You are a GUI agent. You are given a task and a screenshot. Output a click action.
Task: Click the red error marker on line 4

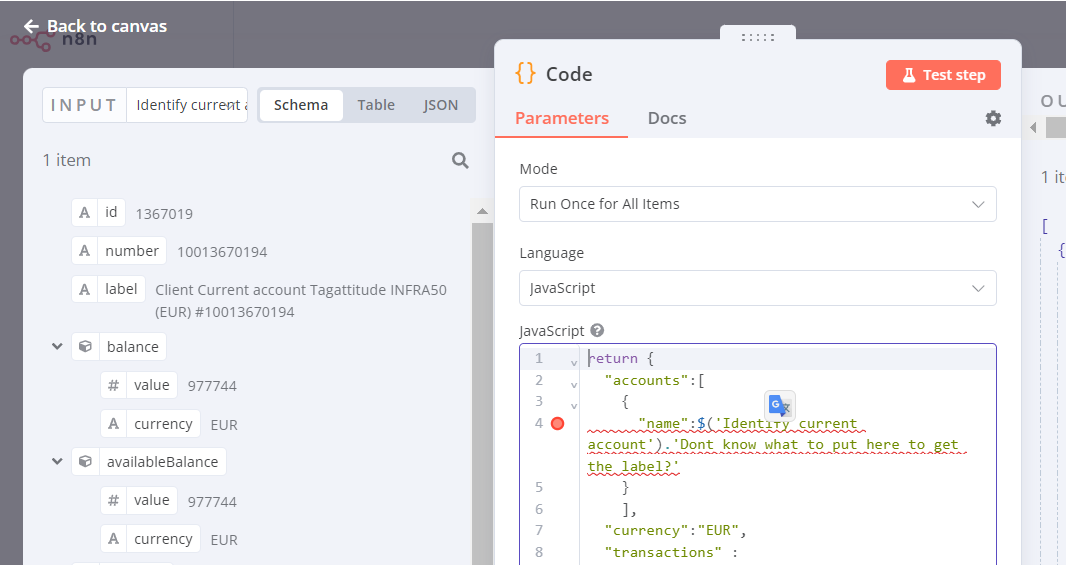point(557,424)
